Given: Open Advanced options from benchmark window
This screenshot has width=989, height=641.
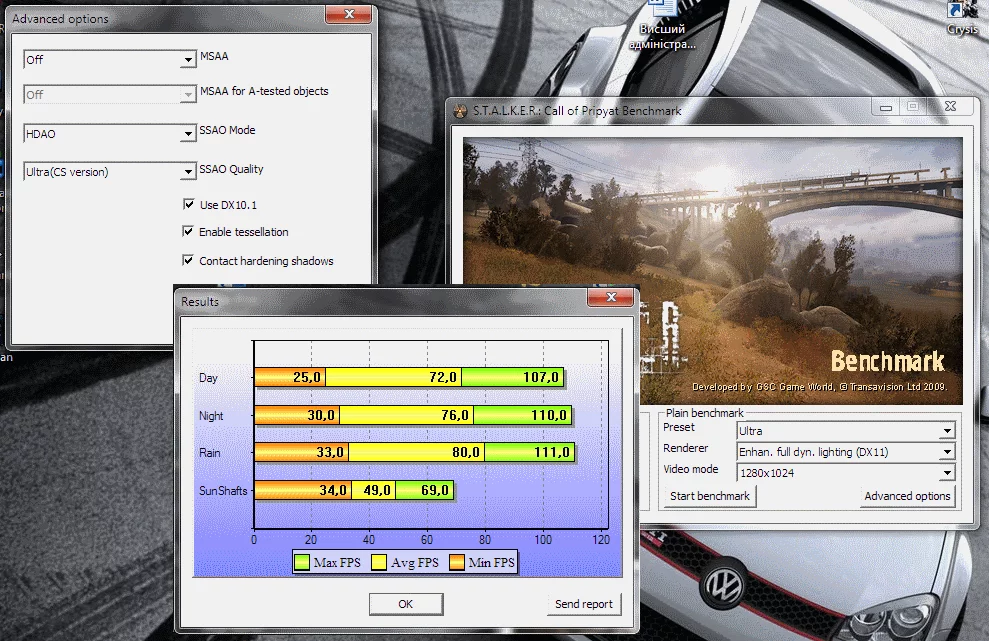Looking at the screenshot, I should pos(907,496).
